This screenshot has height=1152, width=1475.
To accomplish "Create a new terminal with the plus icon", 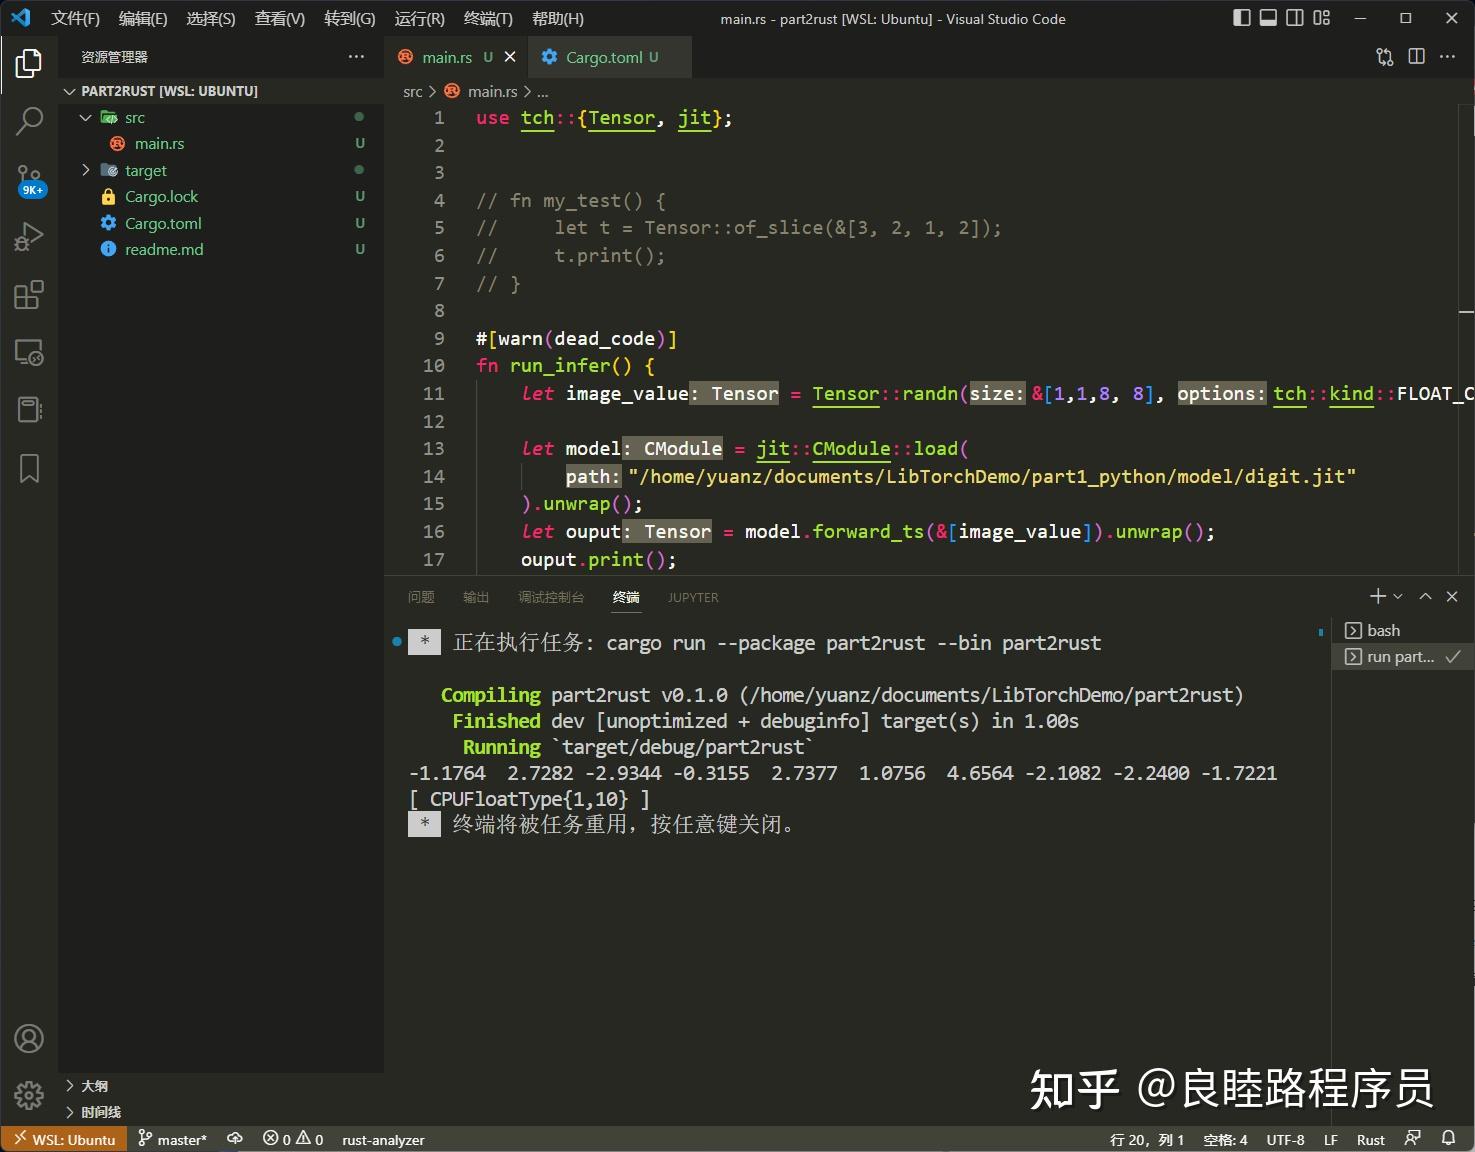I will 1376,596.
